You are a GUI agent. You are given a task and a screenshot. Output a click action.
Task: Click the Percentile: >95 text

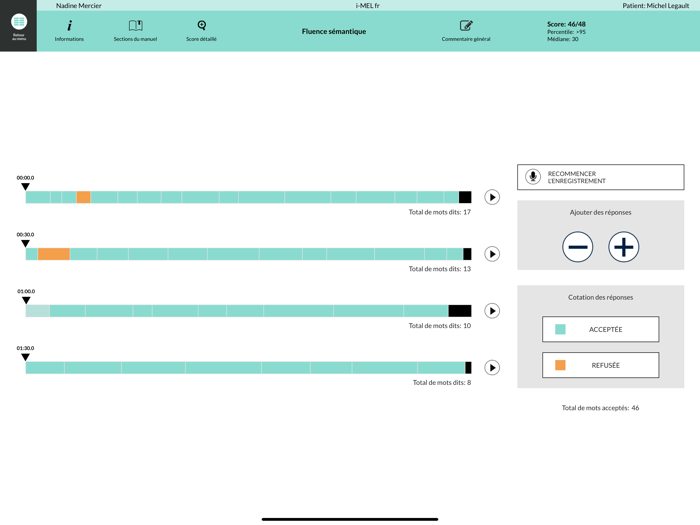566,32
